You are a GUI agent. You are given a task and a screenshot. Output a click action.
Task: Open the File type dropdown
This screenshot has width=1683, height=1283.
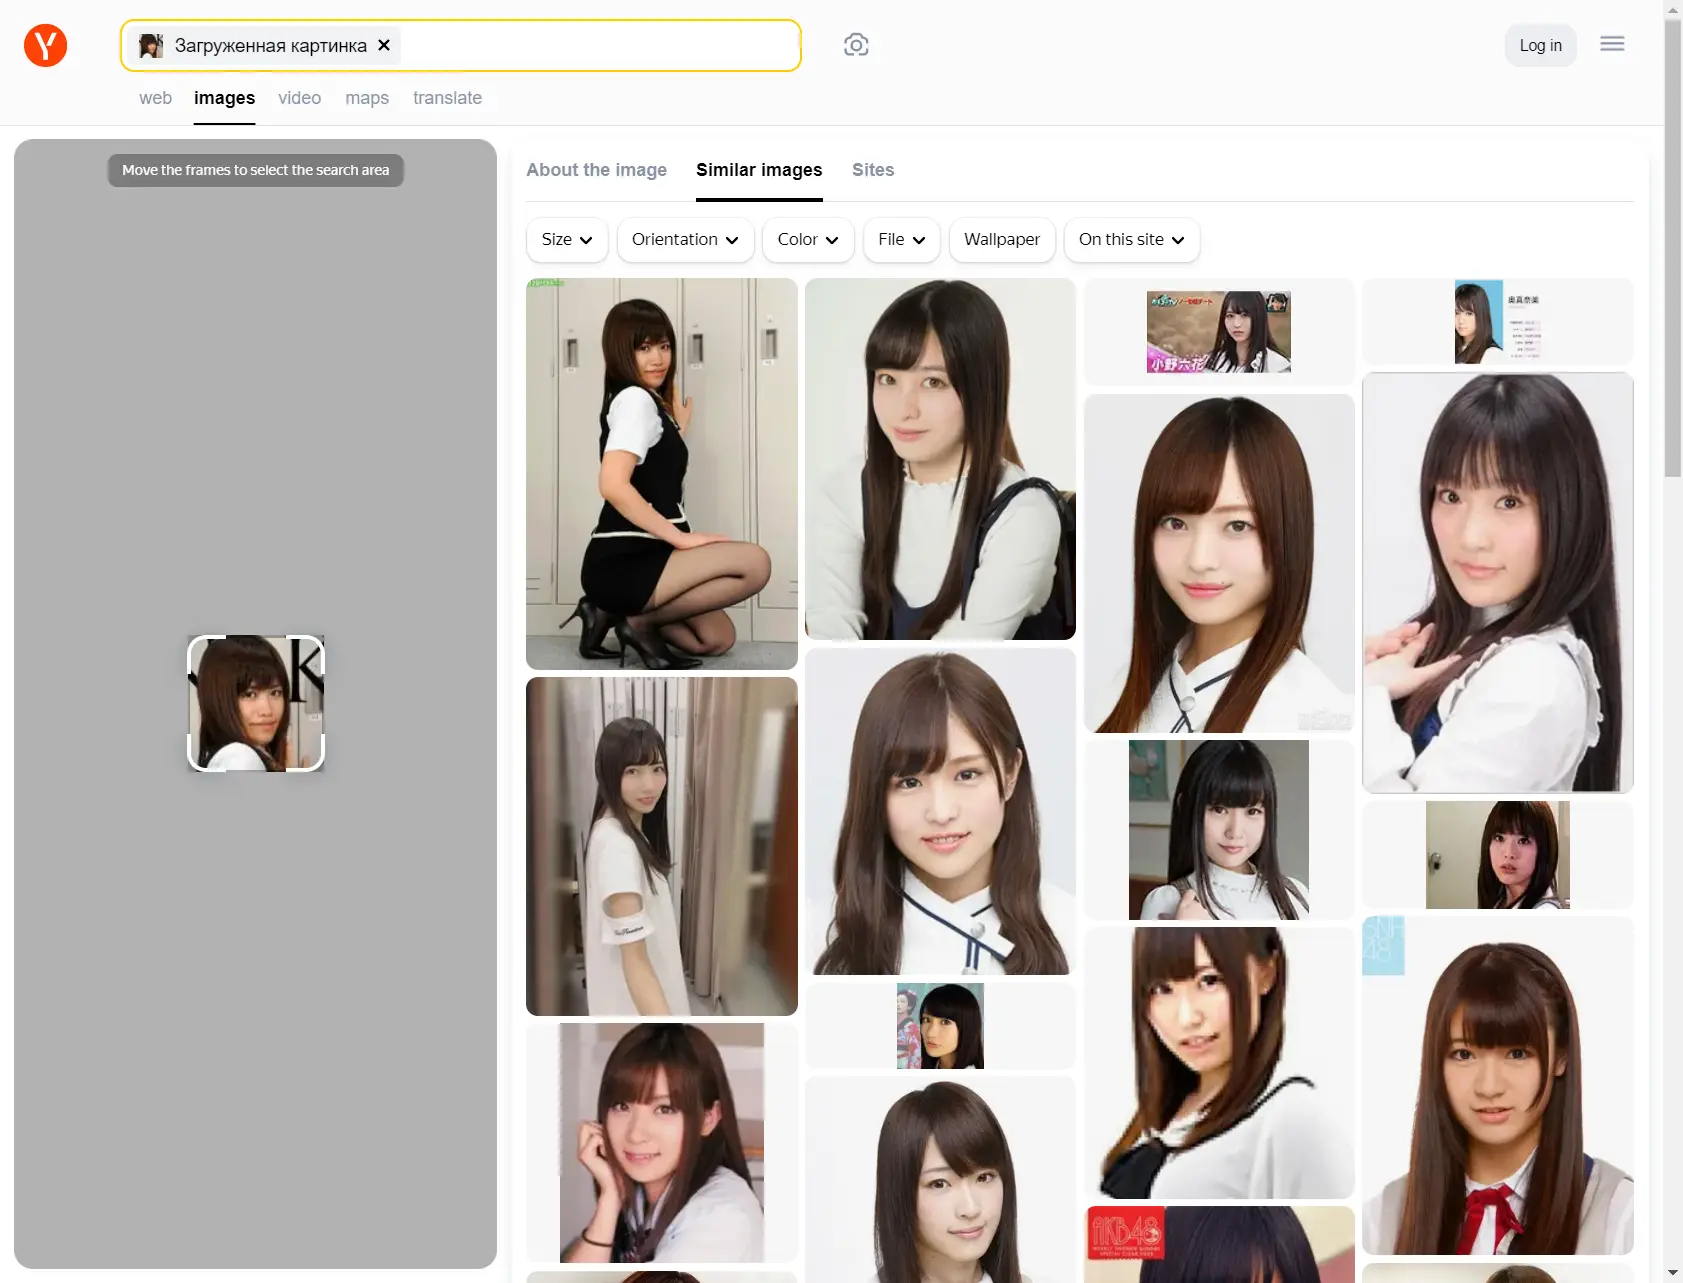click(901, 240)
